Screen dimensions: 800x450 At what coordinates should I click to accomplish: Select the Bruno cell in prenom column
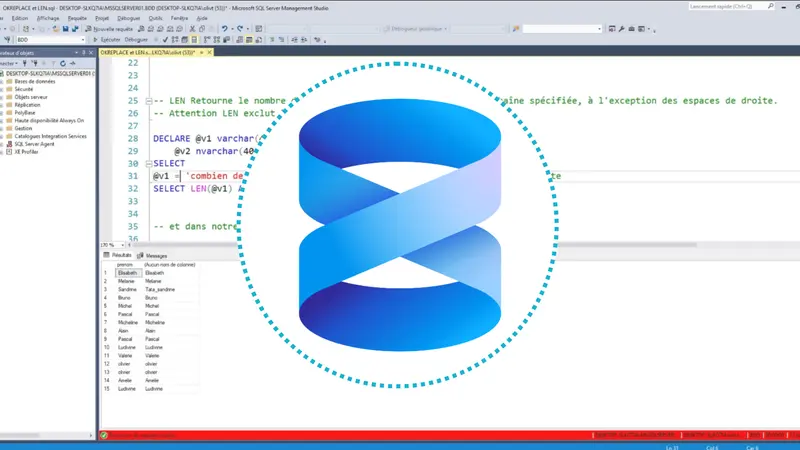[x=124, y=298]
